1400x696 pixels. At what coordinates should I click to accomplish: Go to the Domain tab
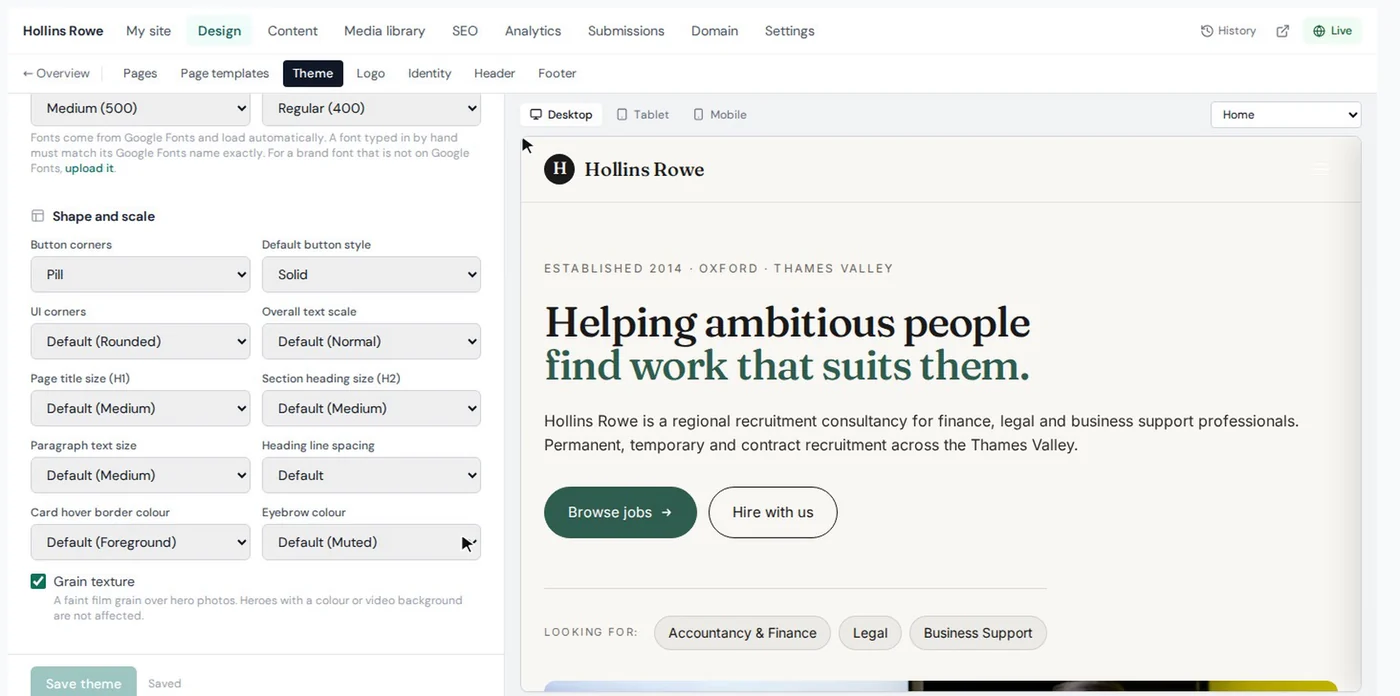point(715,31)
